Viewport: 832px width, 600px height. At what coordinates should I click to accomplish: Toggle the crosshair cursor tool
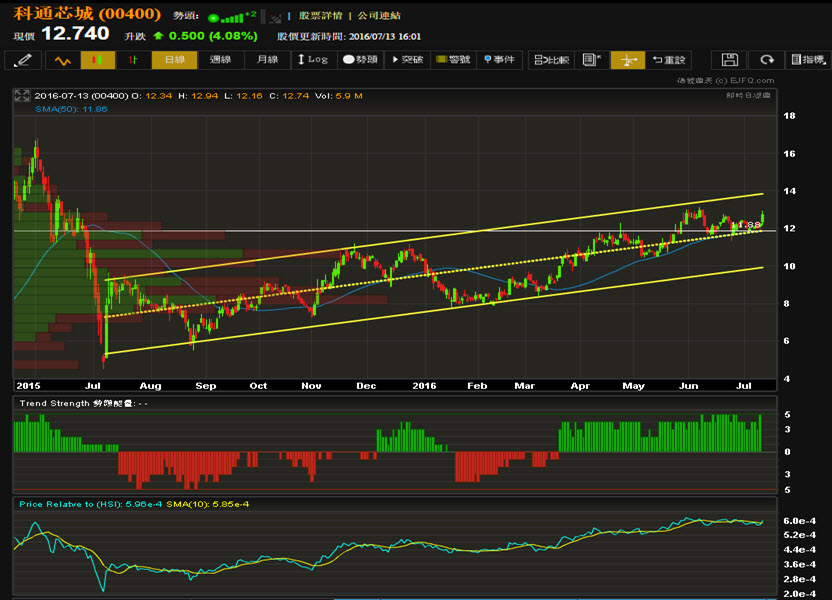pyautogui.click(x=628, y=60)
